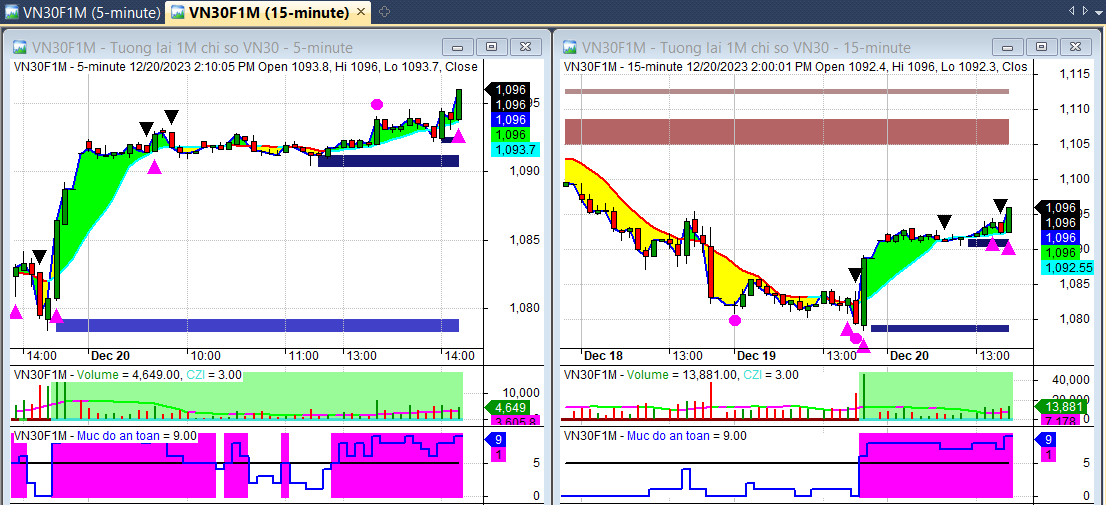
Task: Select the cyan 1,092.55 price label
Action: [1069, 267]
